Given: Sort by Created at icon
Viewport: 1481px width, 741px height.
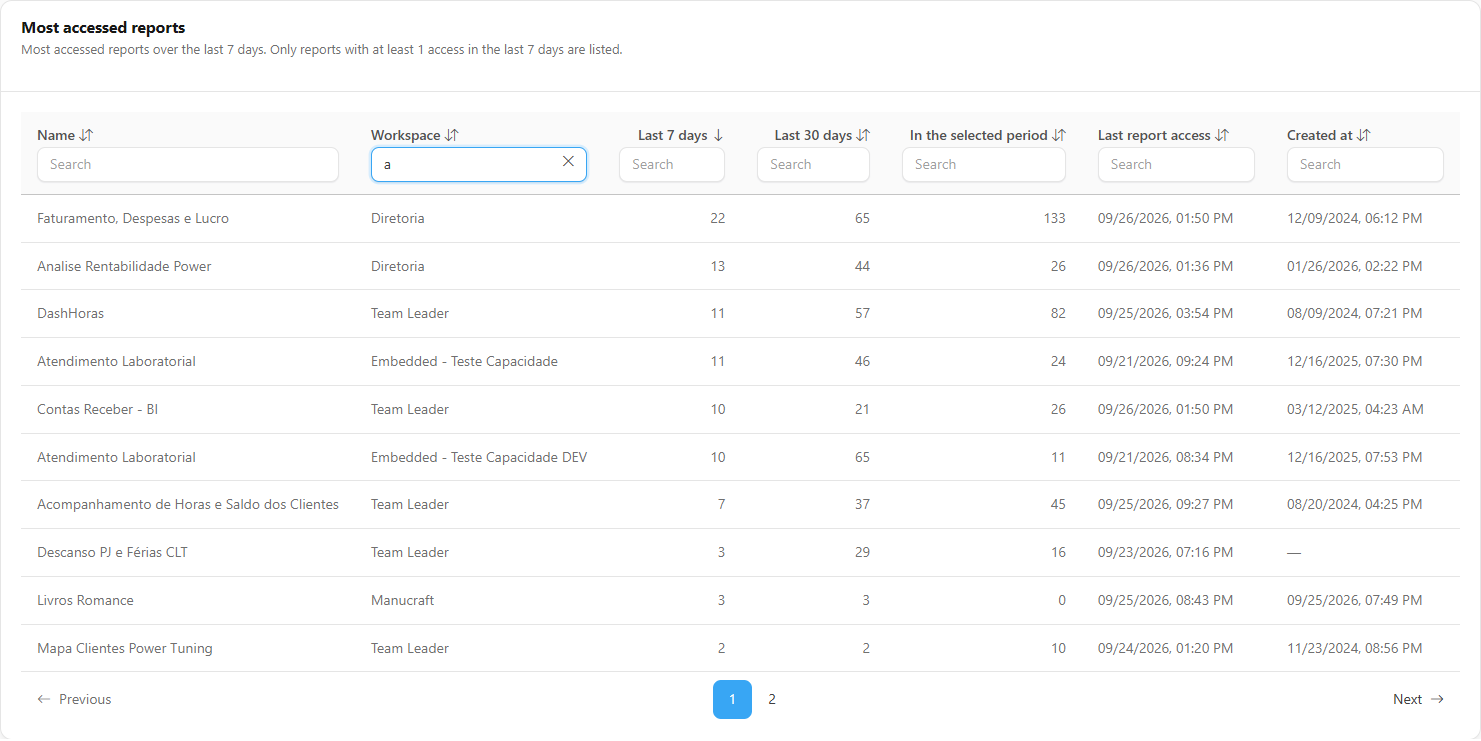Looking at the screenshot, I should (1364, 135).
